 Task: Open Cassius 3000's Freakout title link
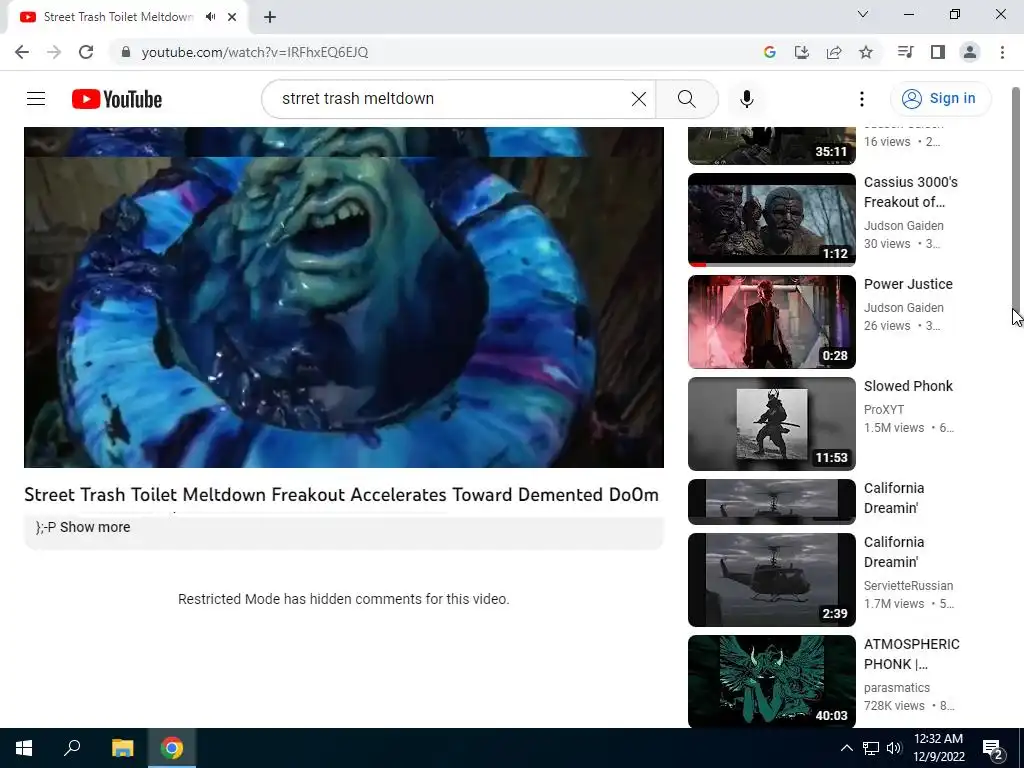click(910, 192)
